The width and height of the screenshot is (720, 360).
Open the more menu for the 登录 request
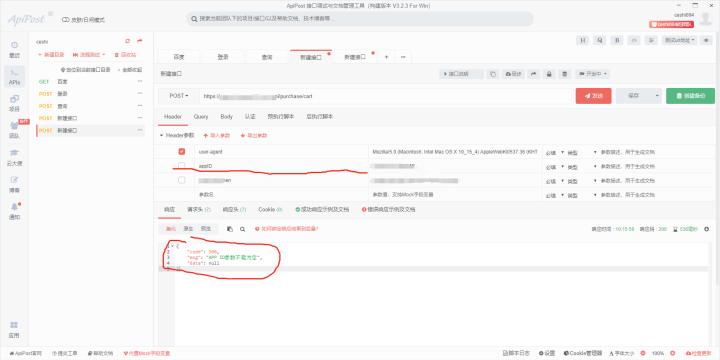click(x=140, y=93)
